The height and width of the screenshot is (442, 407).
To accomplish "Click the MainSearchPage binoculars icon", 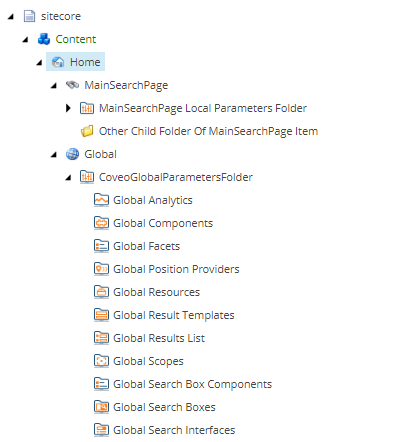I will click(x=72, y=85).
